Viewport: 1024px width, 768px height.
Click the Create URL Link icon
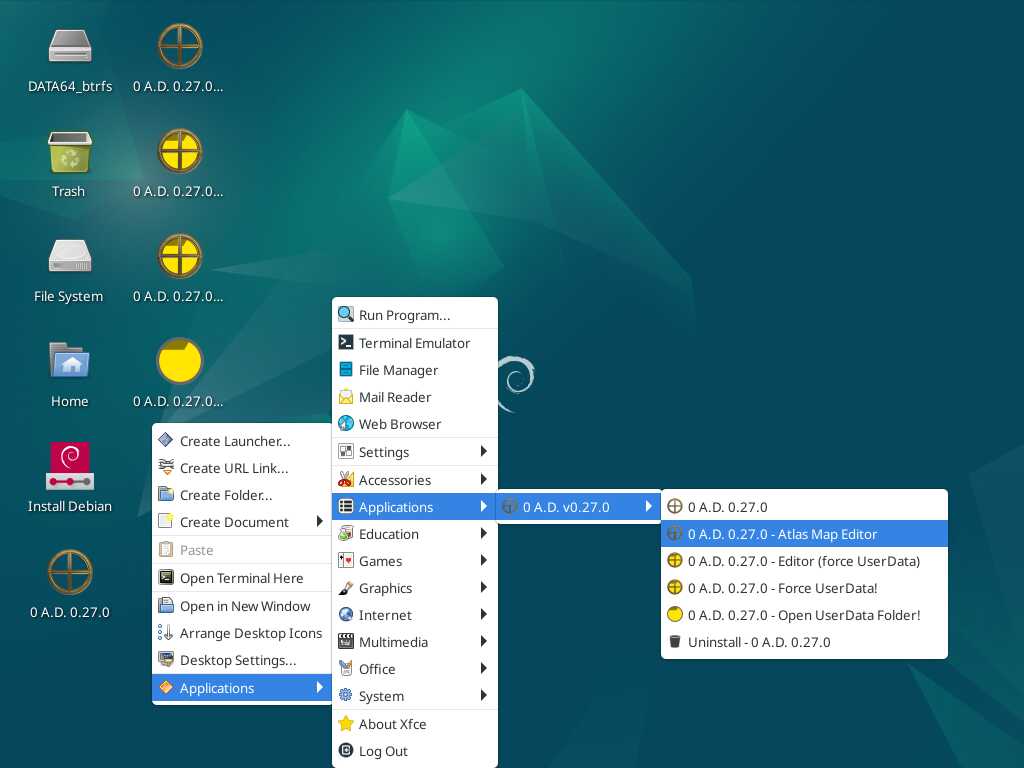(x=166, y=468)
